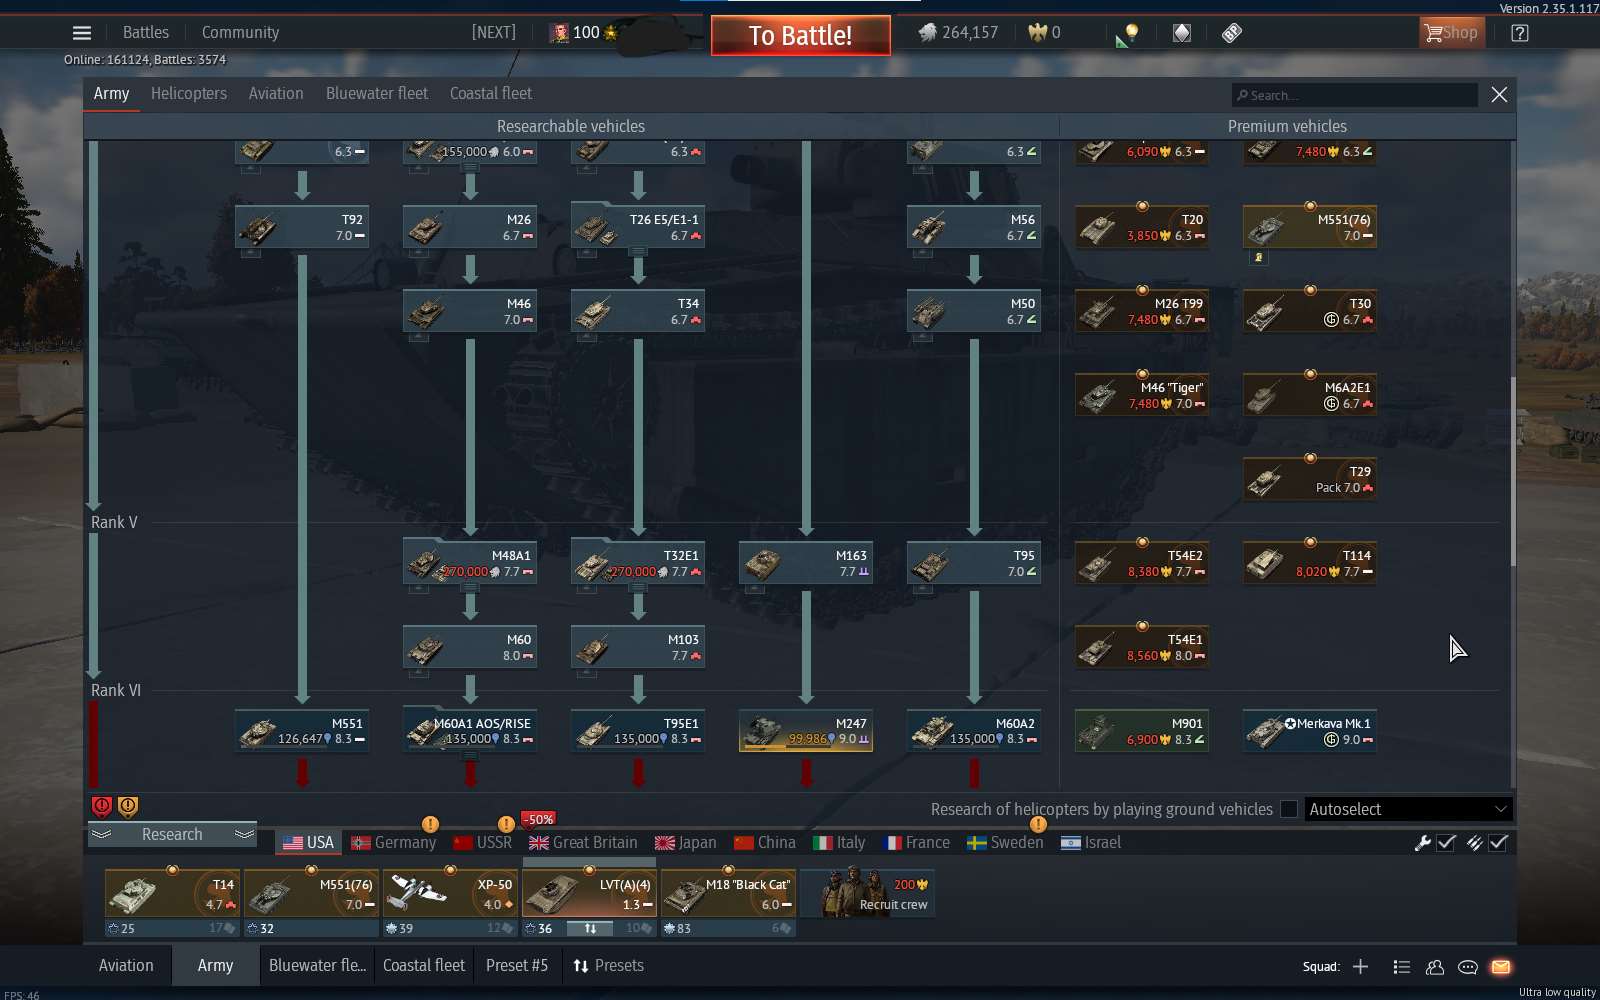This screenshot has width=1600, height=1000.
Task: Click the diamond warbond icon in top bar
Action: coord(1182,33)
